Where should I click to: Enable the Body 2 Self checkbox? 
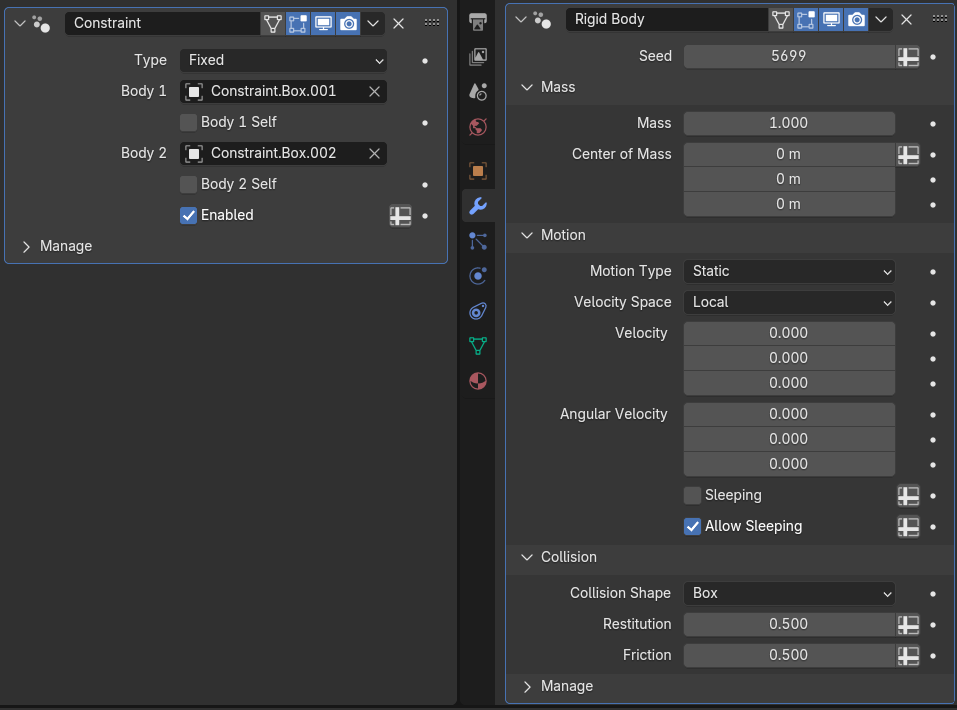click(x=189, y=185)
